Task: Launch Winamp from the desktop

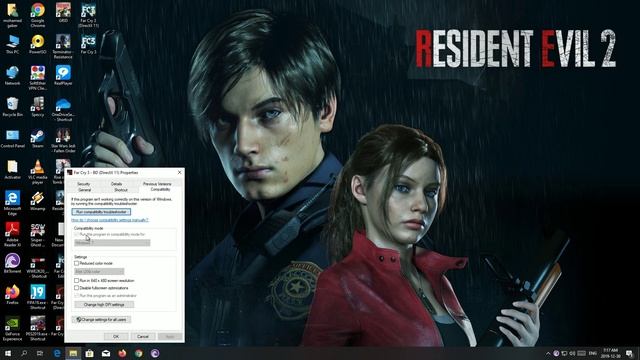Action: [x=38, y=201]
